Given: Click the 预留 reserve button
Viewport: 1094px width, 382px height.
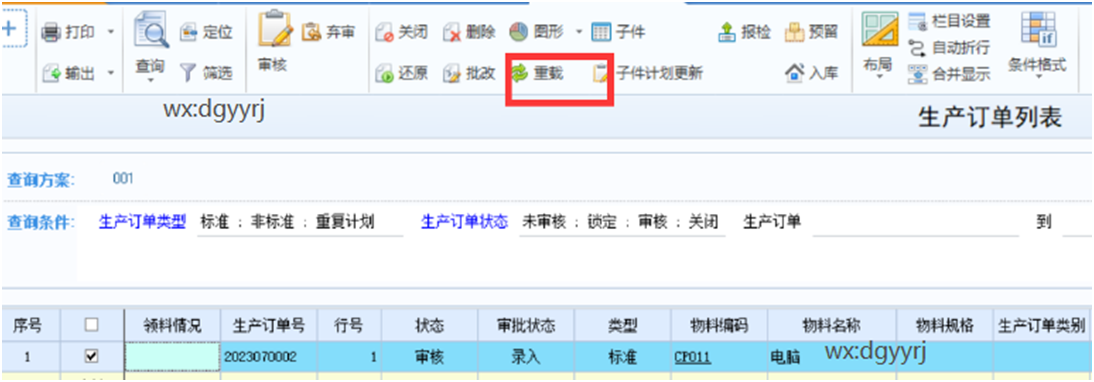Looking at the screenshot, I should tap(811, 32).
